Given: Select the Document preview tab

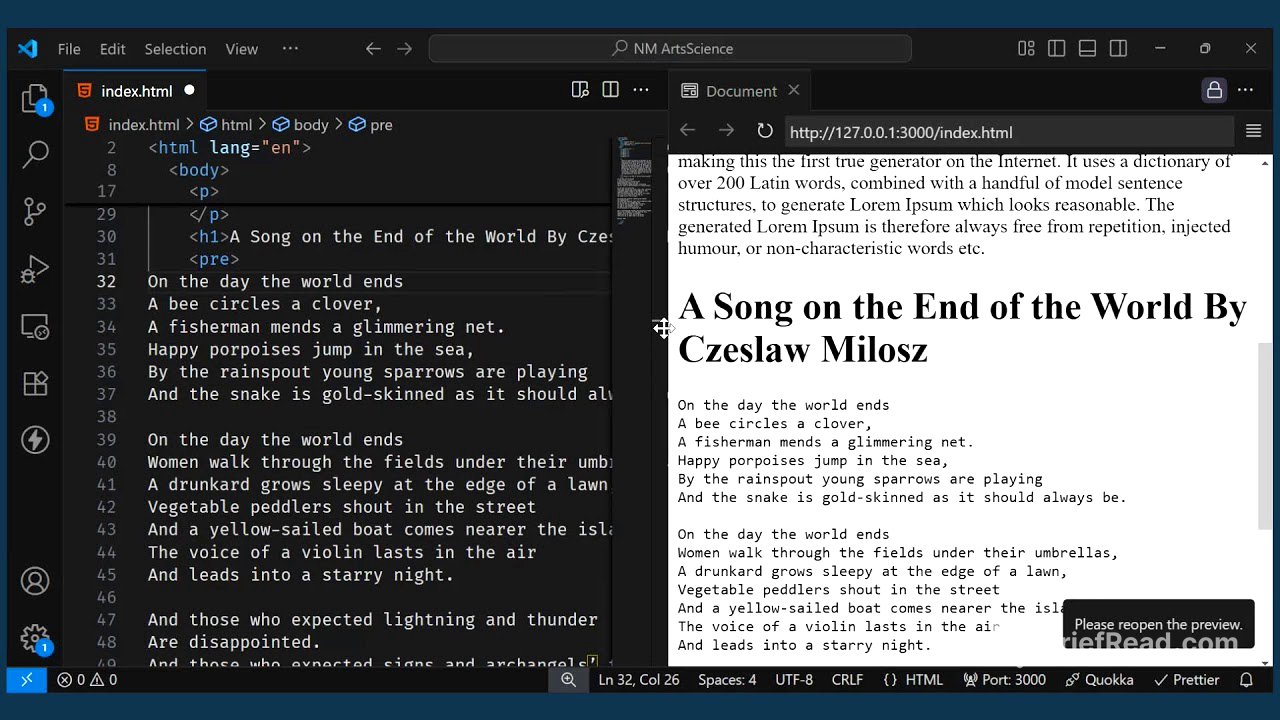Looking at the screenshot, I should tap(740, 91).
